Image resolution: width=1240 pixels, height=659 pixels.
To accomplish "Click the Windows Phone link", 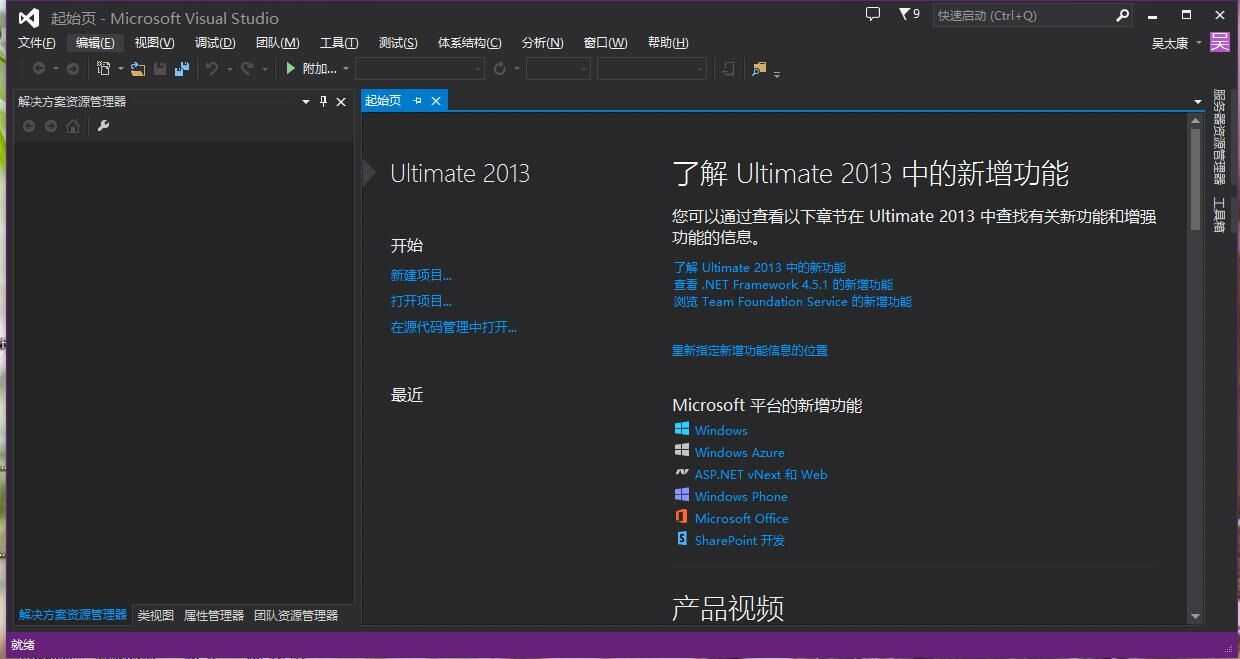I will coord(741,497).
